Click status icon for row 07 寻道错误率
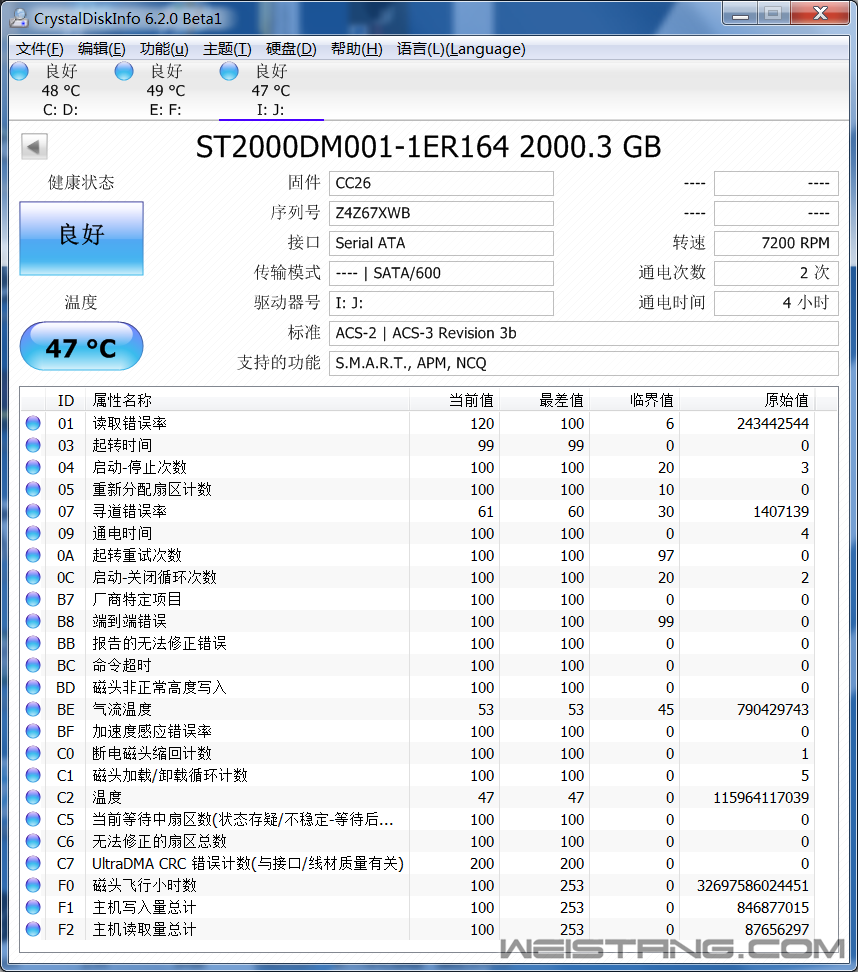Screen dimensions: 858x972 tap(33, 511)
